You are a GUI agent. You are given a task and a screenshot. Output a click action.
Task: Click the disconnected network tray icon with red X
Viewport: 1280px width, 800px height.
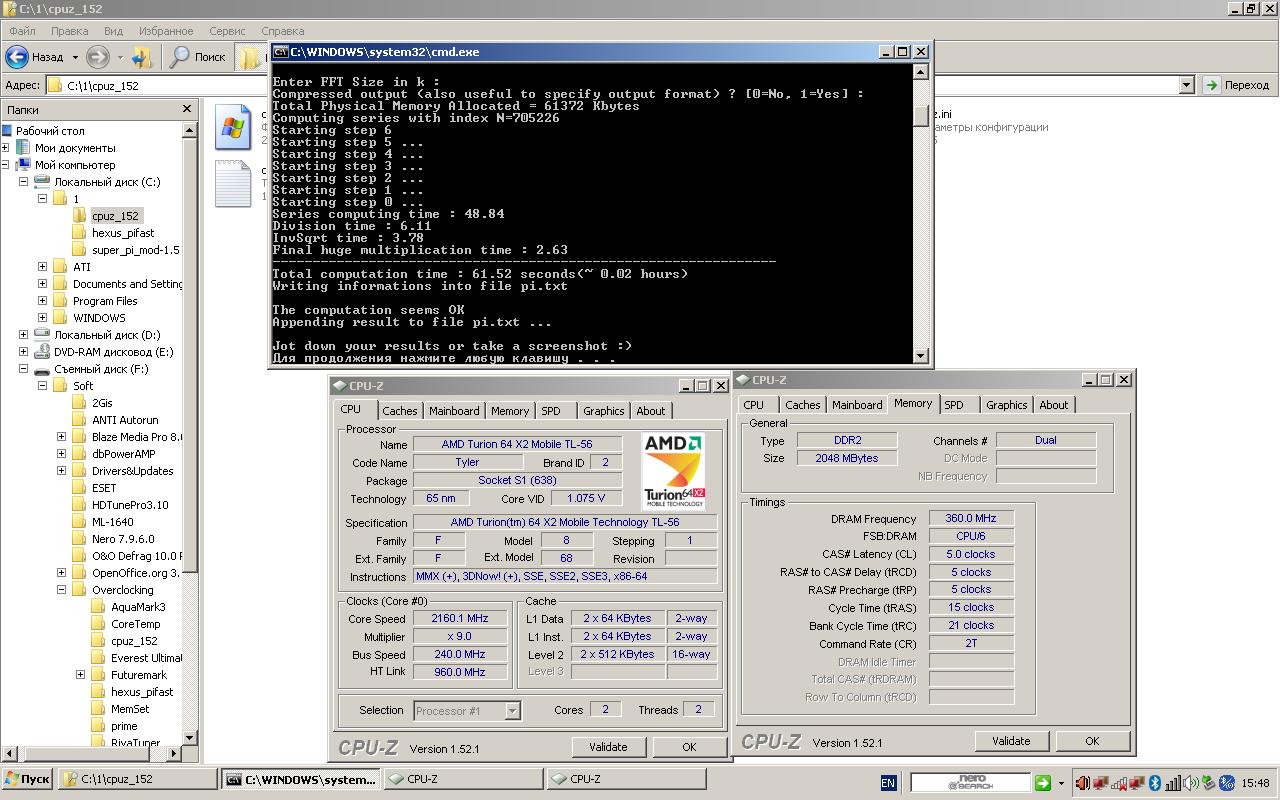point(1119,783)
